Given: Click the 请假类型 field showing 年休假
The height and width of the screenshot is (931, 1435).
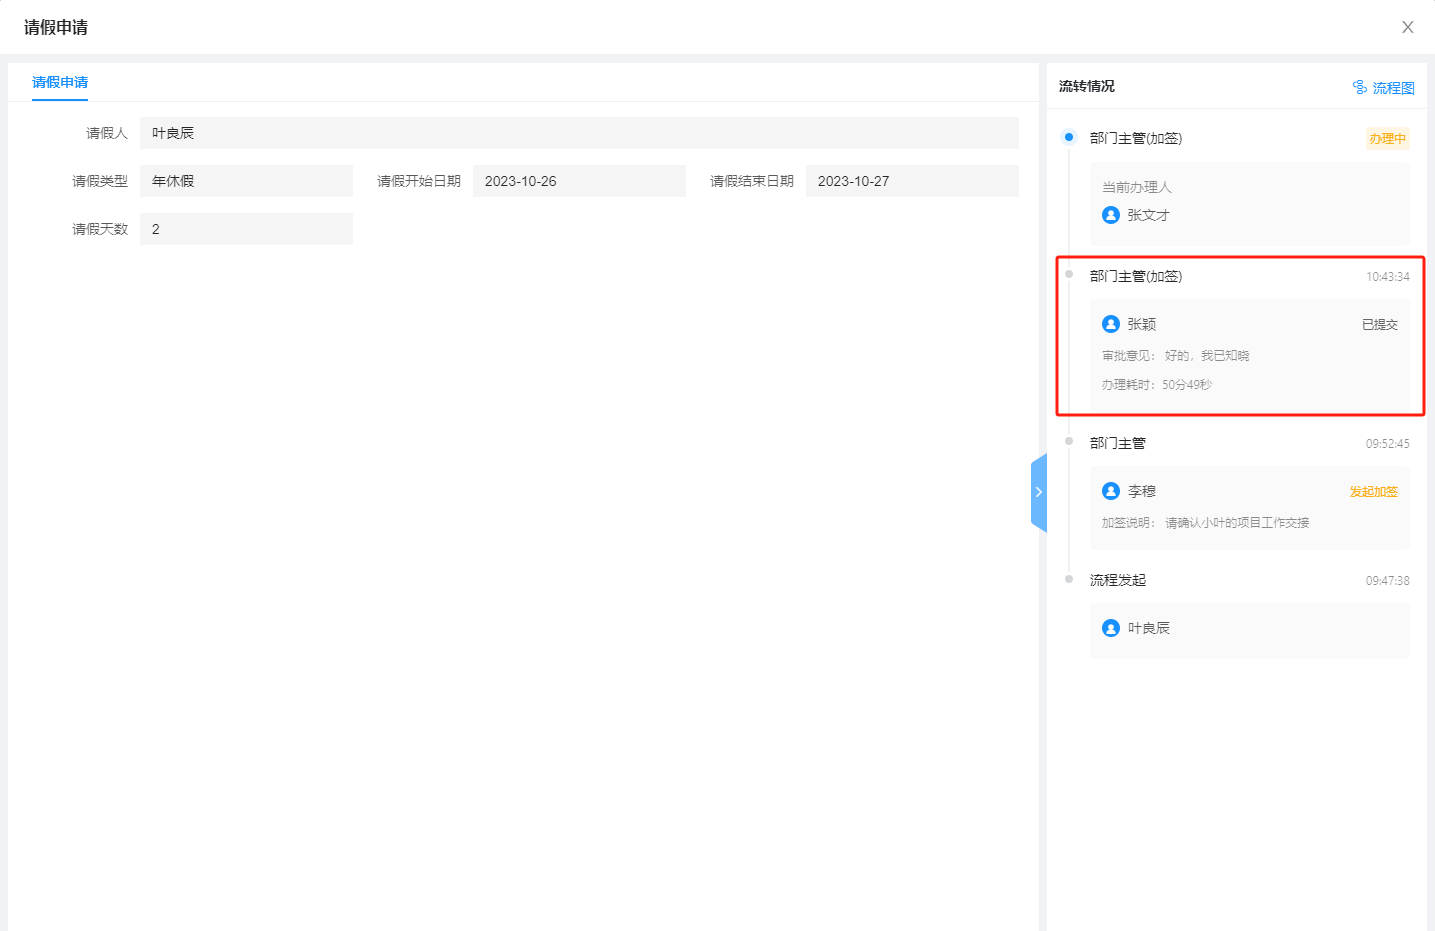Looking at the screenshot, I should (x=246, y=181).
